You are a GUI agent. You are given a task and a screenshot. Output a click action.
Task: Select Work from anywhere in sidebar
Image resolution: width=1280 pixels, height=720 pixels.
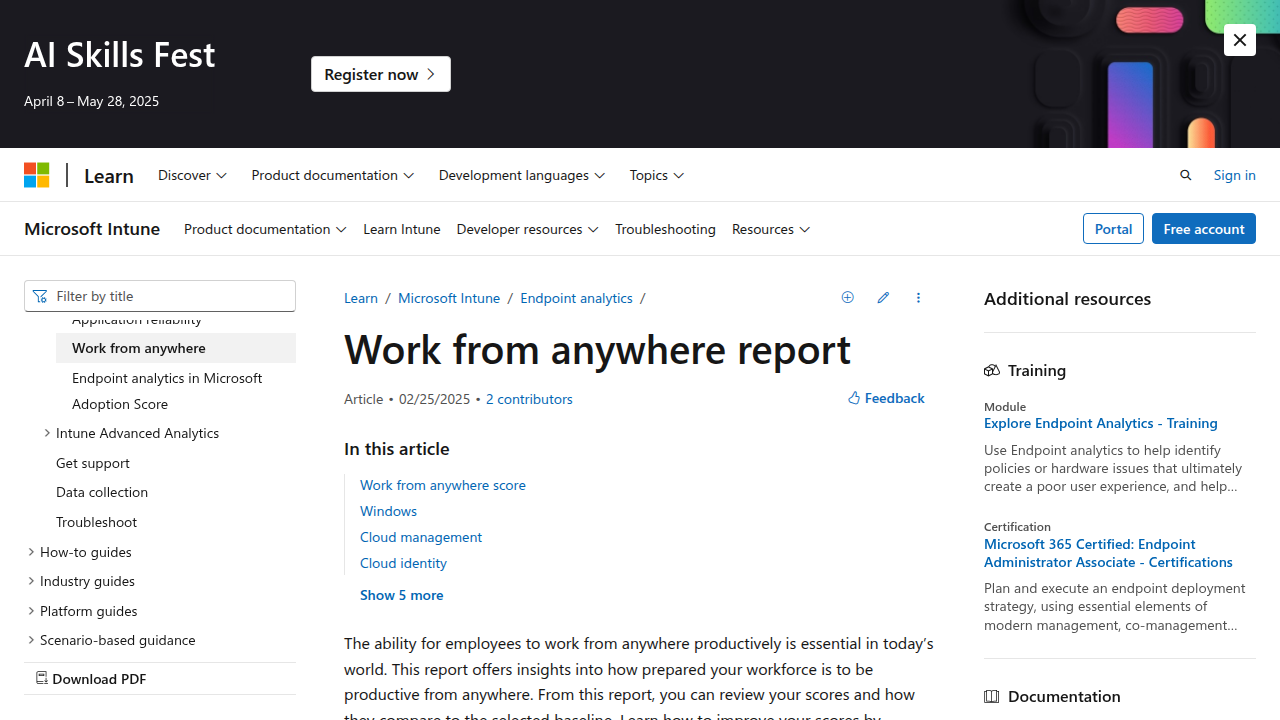[x=176, y=348]
